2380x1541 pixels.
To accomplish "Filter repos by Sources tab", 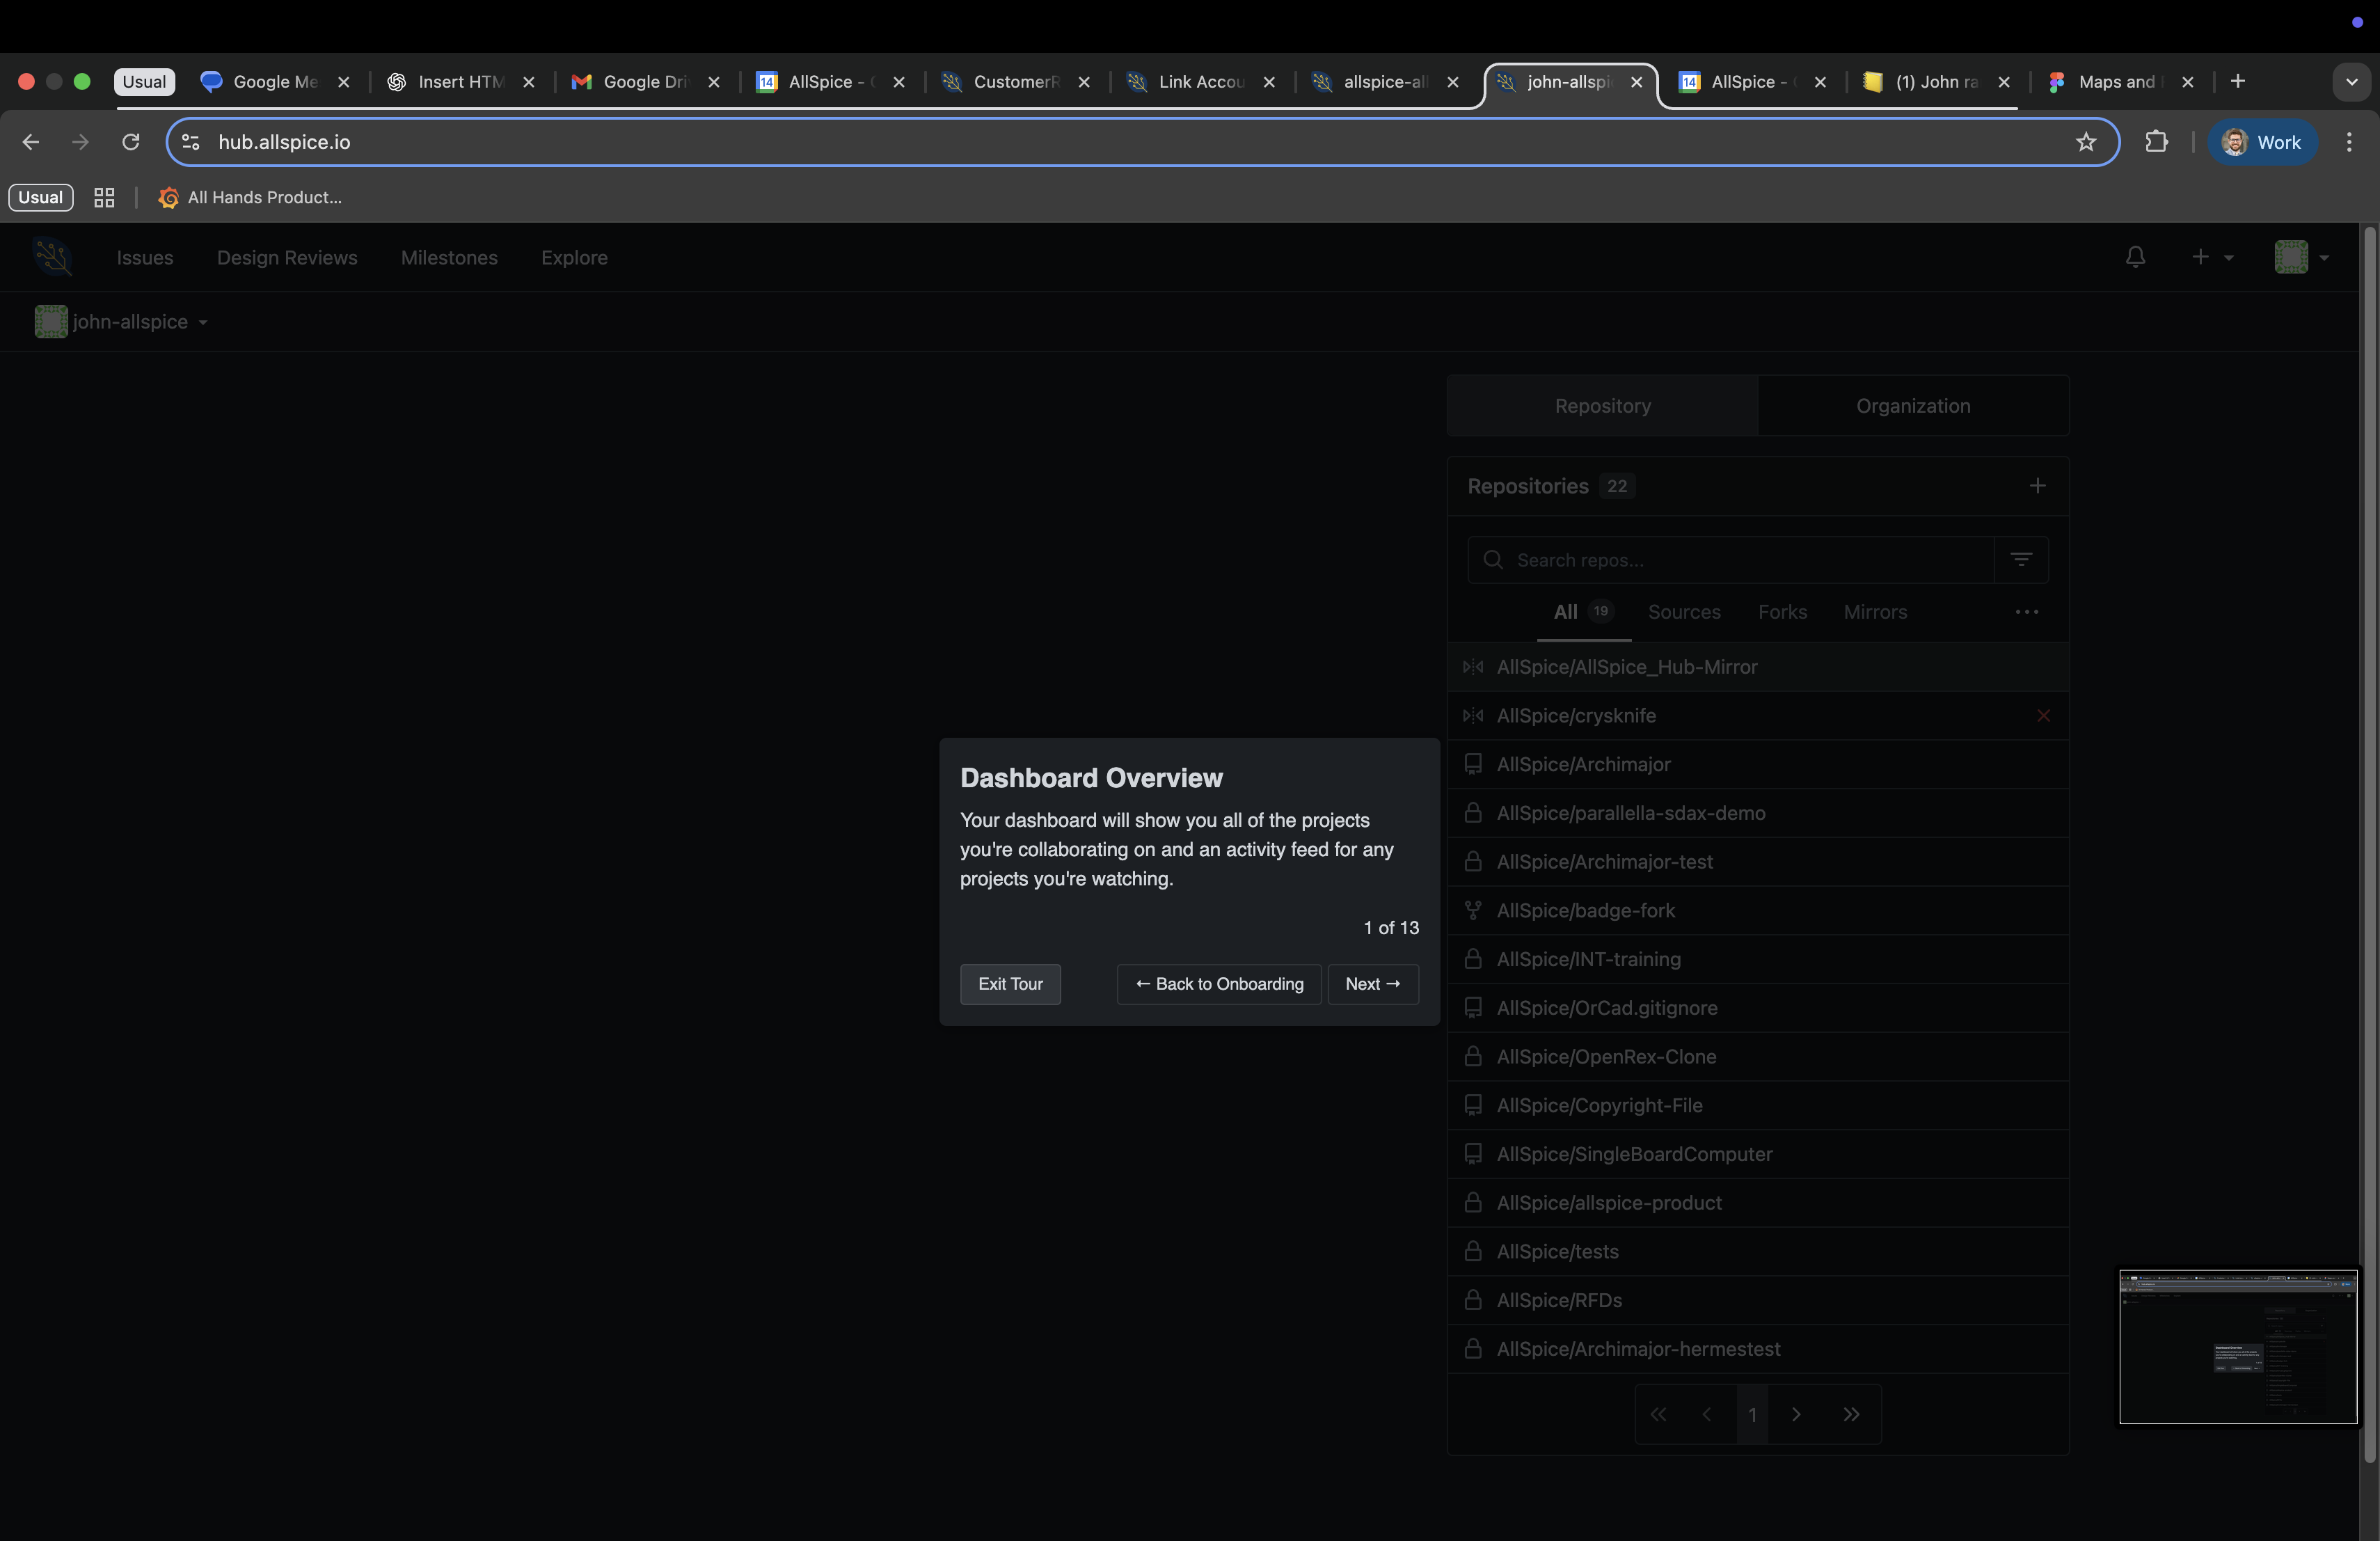I will (1684, 612).
